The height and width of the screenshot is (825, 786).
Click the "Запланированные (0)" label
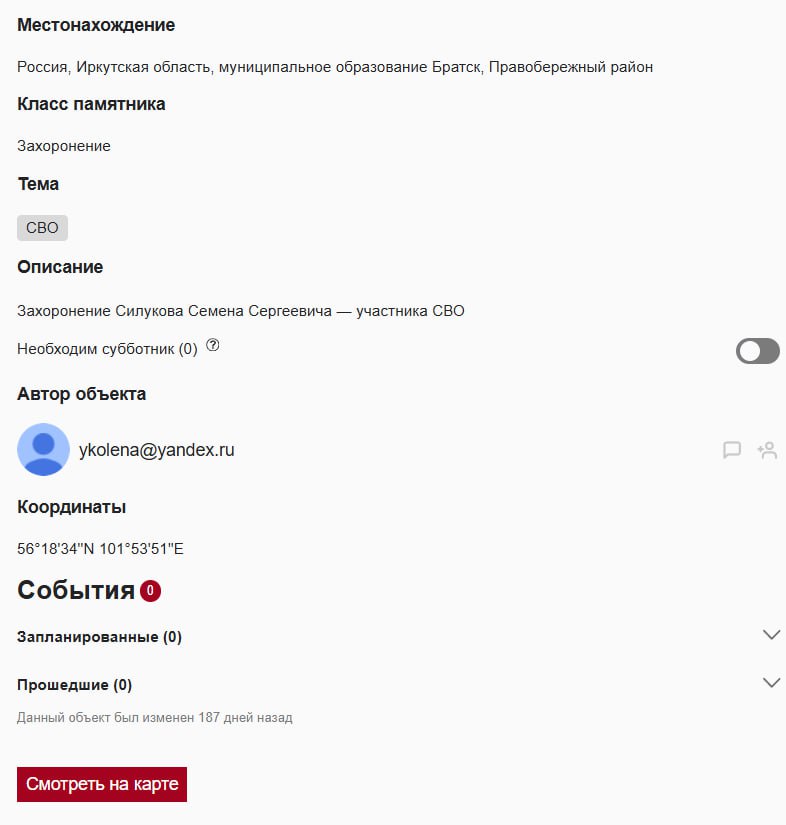pyautogui.click(x=99, y=637)
